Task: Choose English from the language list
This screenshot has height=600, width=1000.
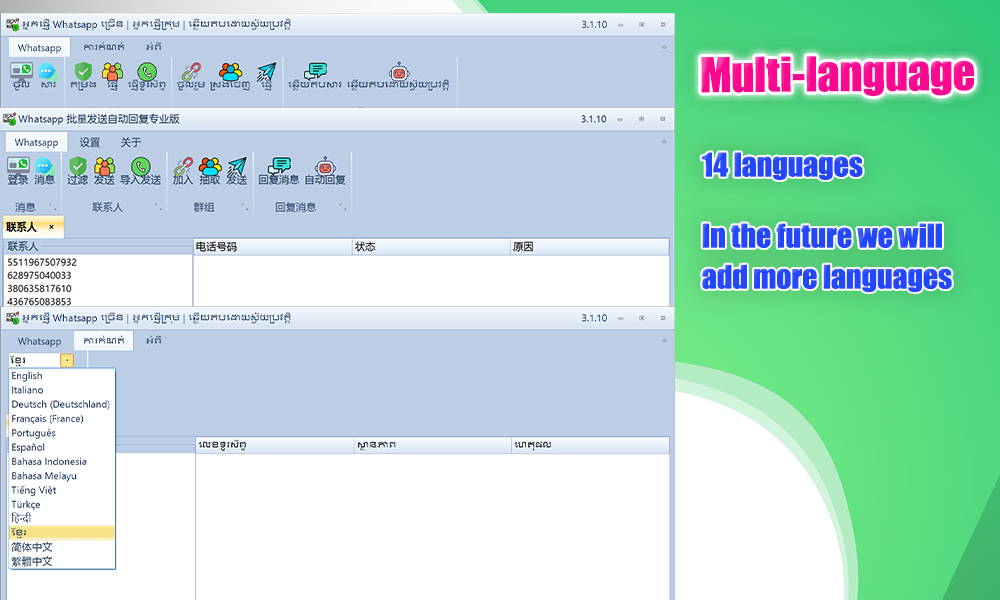Action: pos(27,376)
